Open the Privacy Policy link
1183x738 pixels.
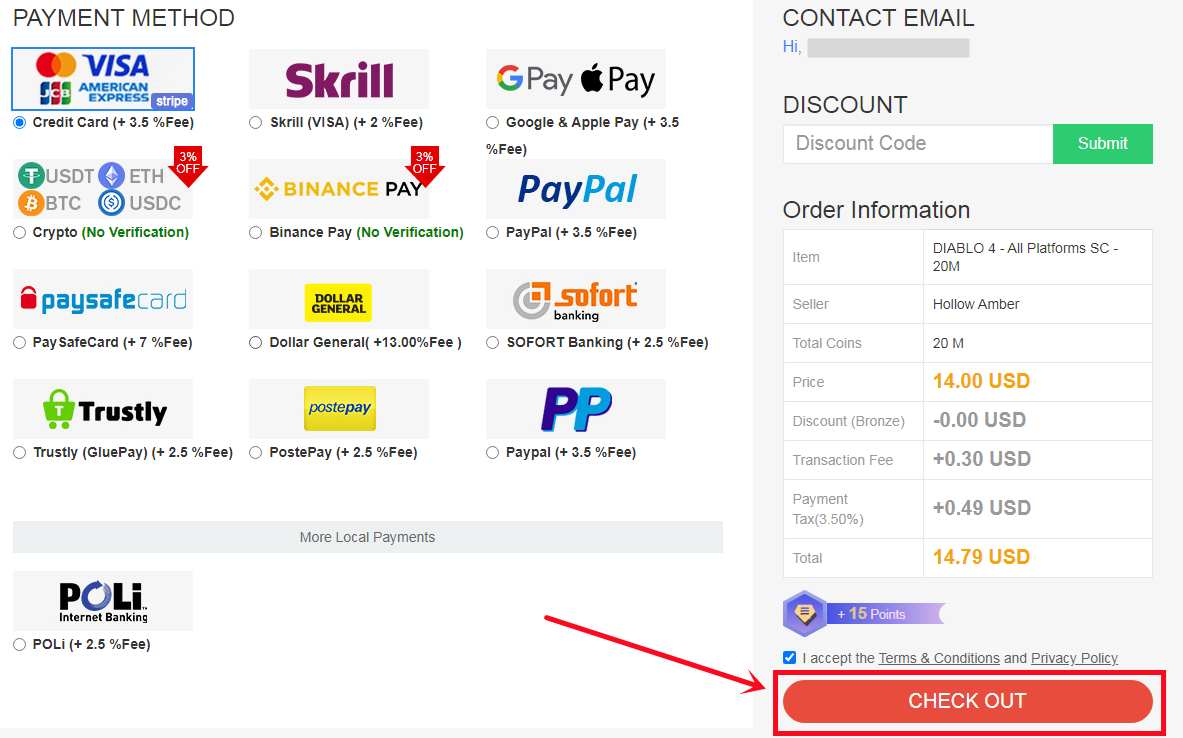[x=1074, y=658]
